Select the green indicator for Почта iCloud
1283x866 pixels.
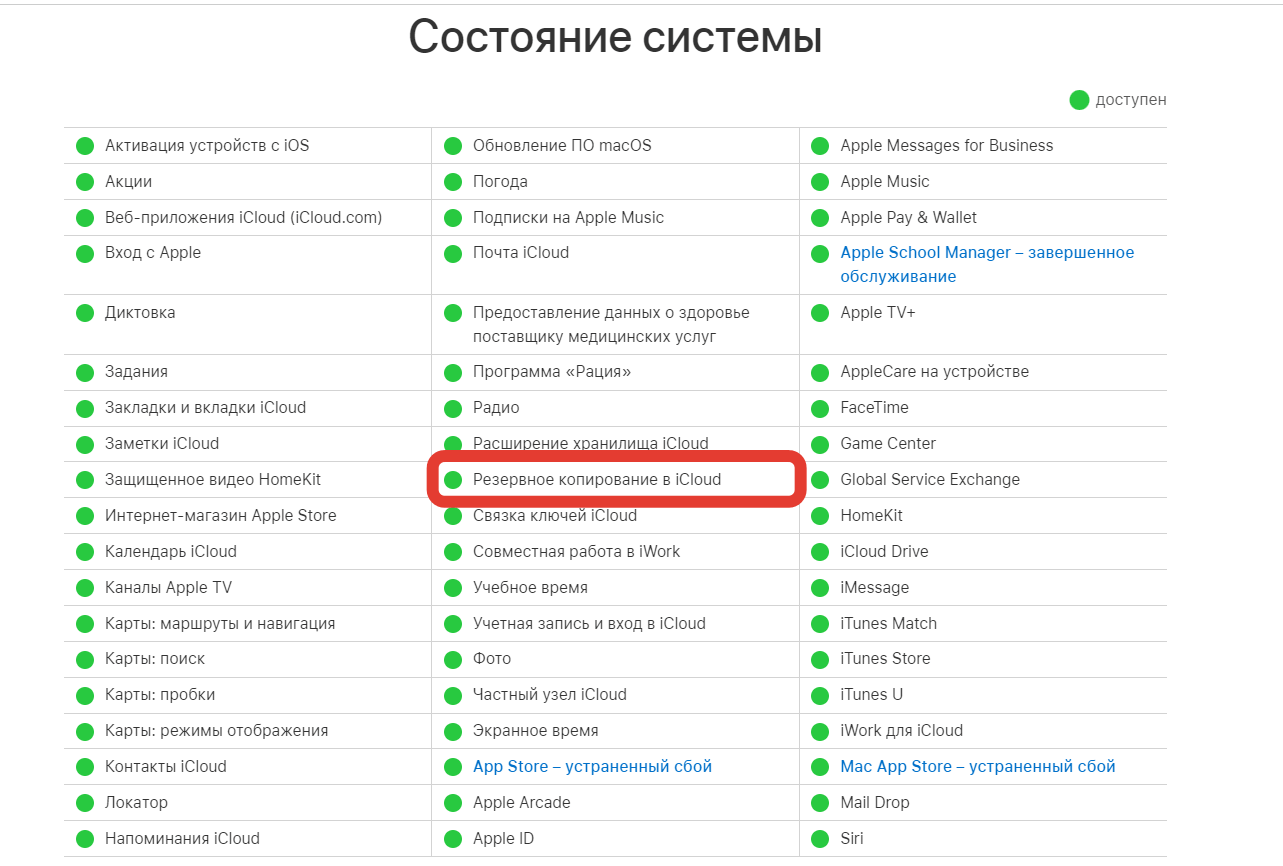452,253
